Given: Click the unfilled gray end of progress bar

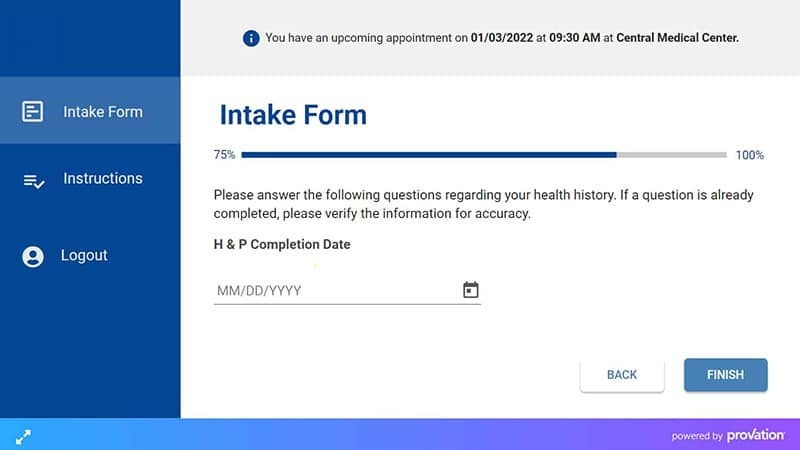Looking at the screenshot, I should pos(671,155).
